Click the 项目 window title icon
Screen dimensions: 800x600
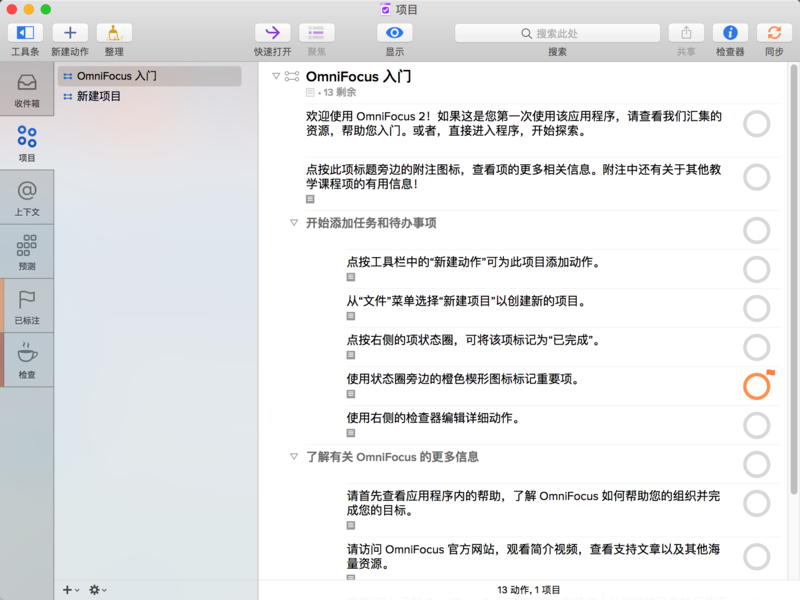click(x=385, y=9)
